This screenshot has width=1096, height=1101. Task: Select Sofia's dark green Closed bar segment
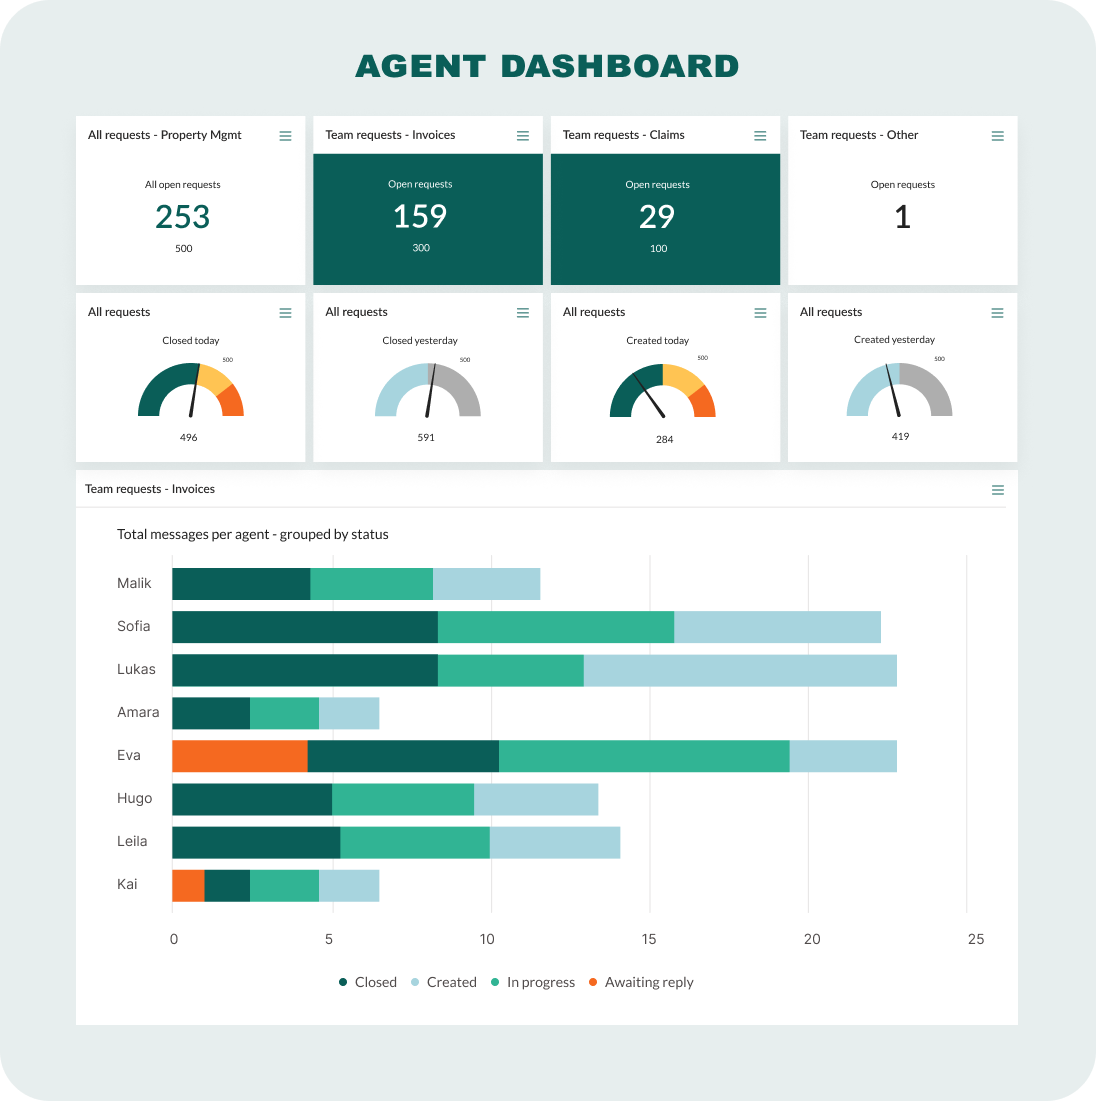coord(304,627)
